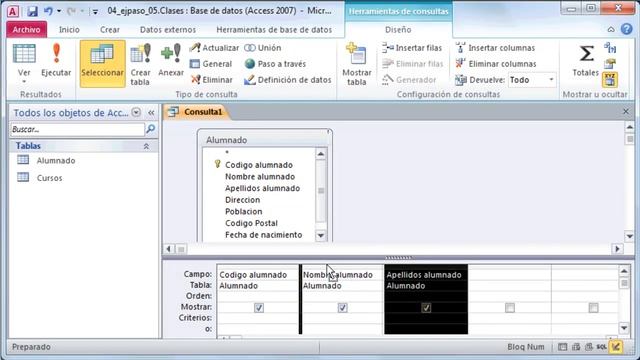Image resolution: width=640 pixels, height=360 pixels.
Task: Switch to Datasheet view in status bar
Action: coord(562,347)
